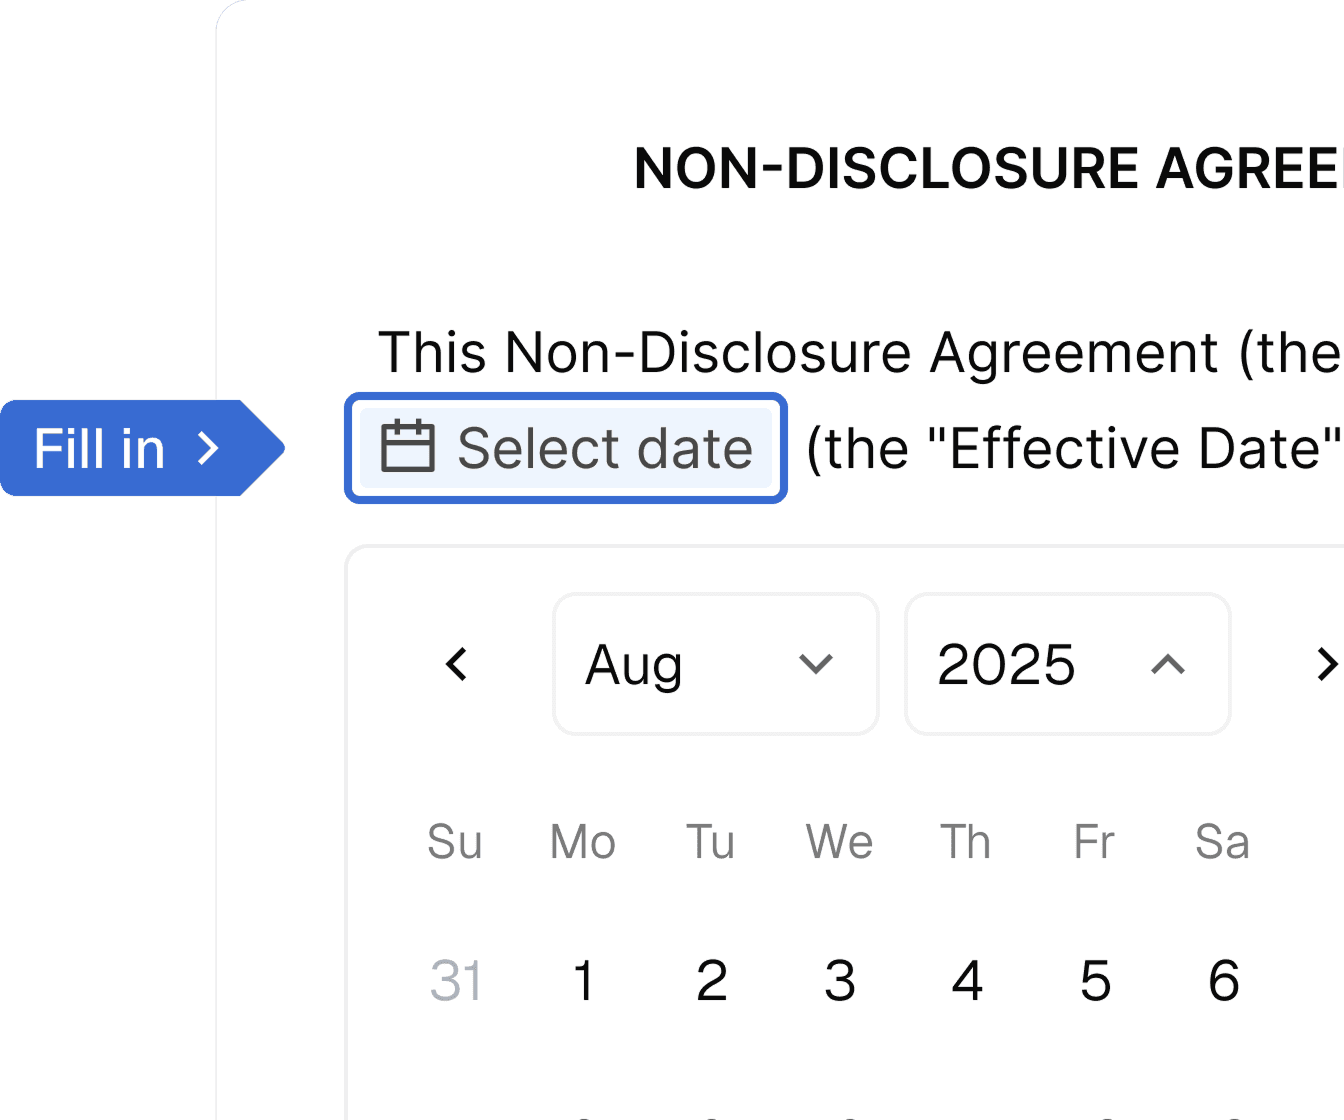Click the Select date field
The width and height of the screenshot is (1344, 1120).
(x=566, y=448)
